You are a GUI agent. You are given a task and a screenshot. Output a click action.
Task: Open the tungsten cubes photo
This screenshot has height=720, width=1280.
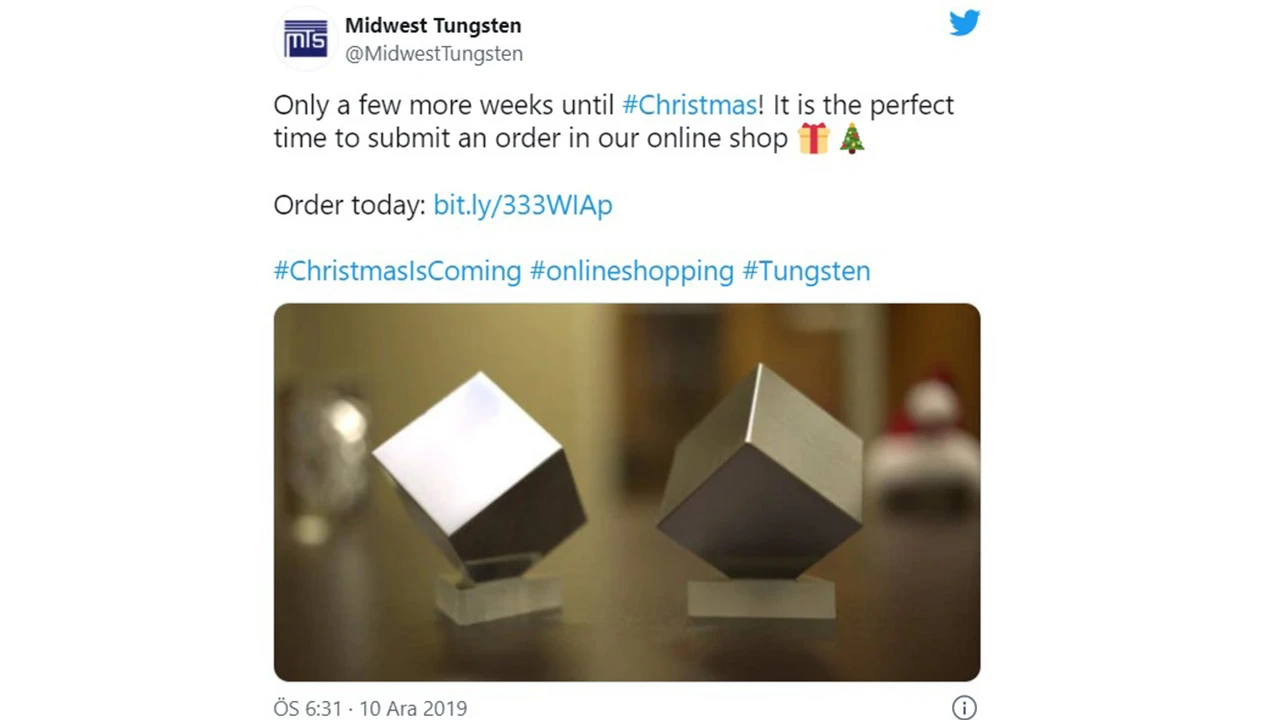[x=627, y=492]
